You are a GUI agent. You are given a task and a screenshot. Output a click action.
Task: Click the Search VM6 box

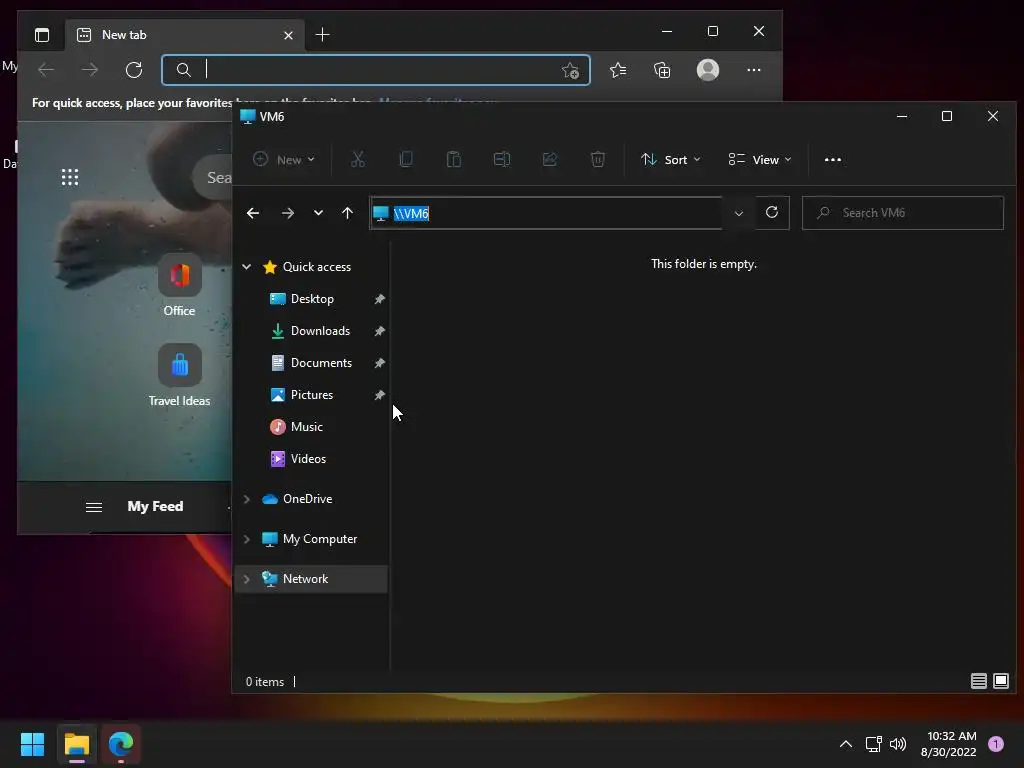[903, 213]
